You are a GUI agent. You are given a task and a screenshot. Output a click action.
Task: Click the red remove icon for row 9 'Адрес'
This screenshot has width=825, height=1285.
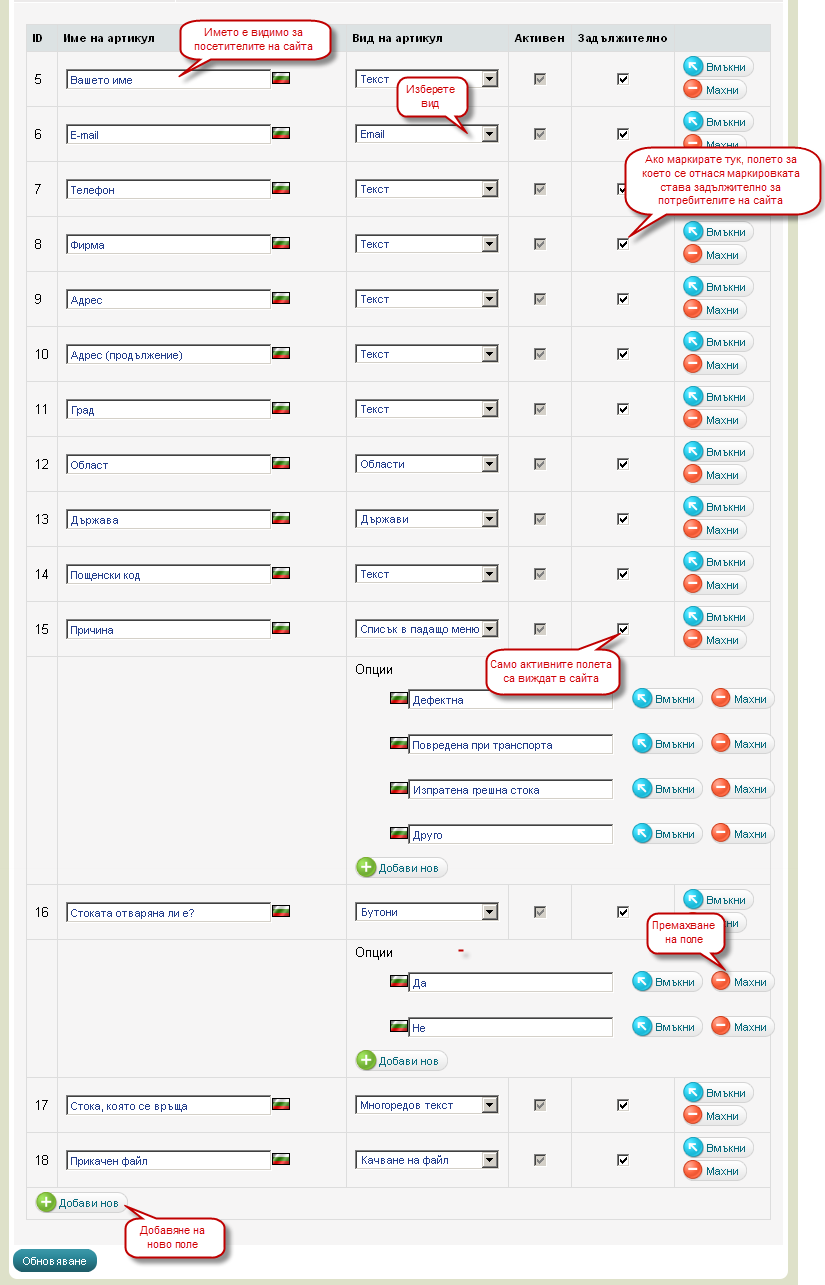click(694, 310)
